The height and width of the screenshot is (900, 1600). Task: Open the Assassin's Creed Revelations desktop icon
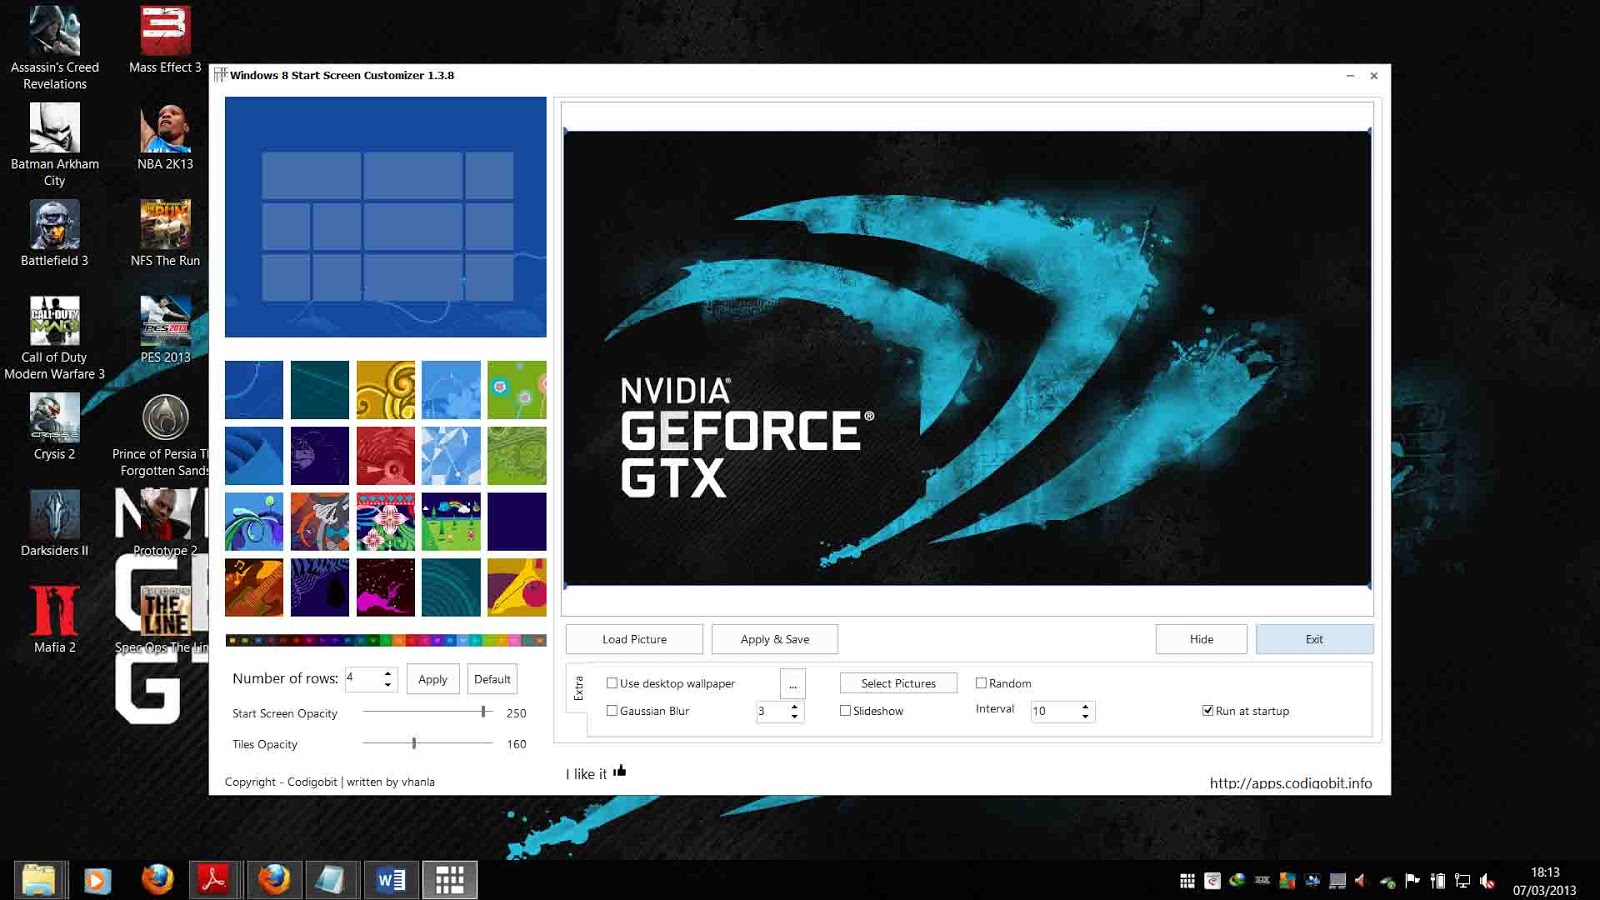pyautogui.click(x=55, y=47)
